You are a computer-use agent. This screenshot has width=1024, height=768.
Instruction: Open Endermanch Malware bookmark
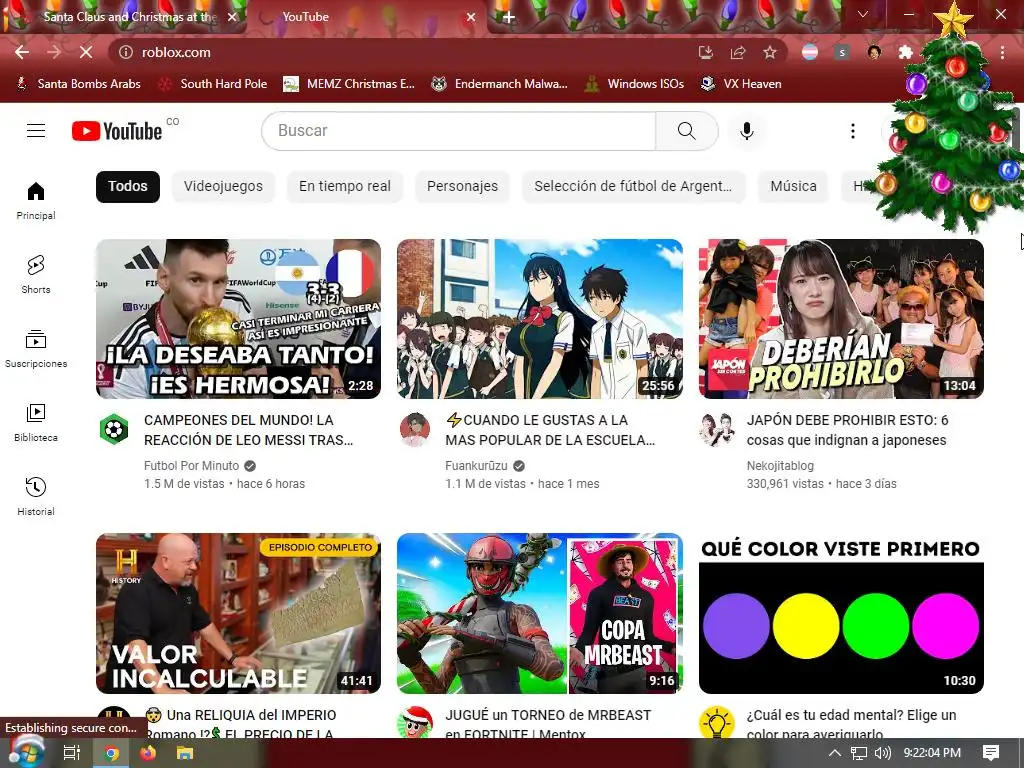500,84
